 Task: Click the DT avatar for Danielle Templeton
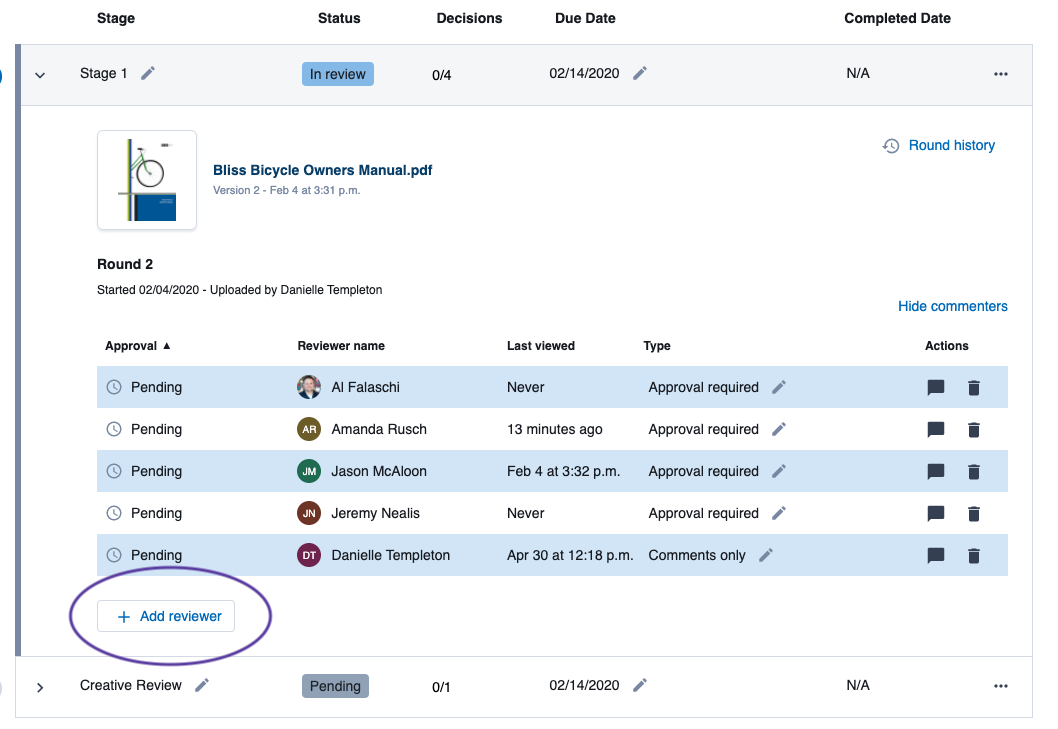309,555
